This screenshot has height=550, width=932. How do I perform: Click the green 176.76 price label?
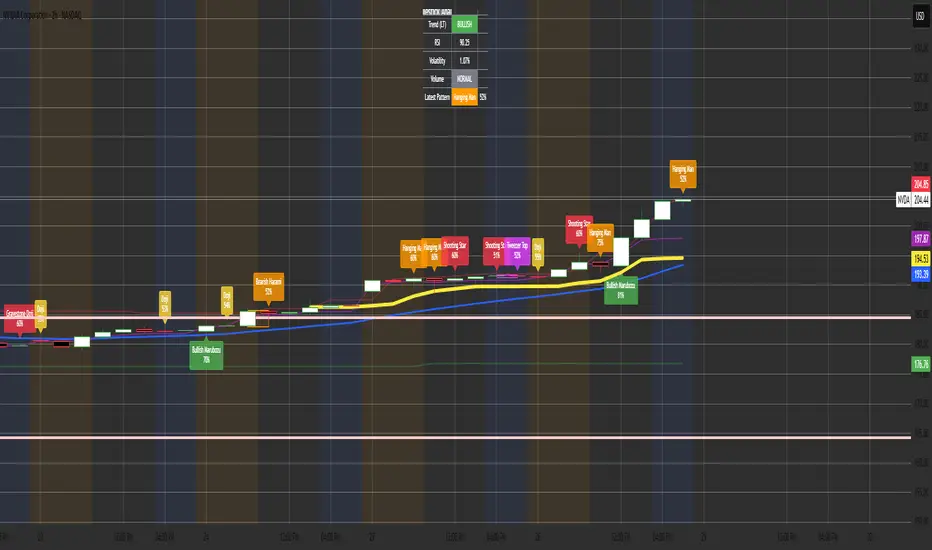[x=921, y=364]
